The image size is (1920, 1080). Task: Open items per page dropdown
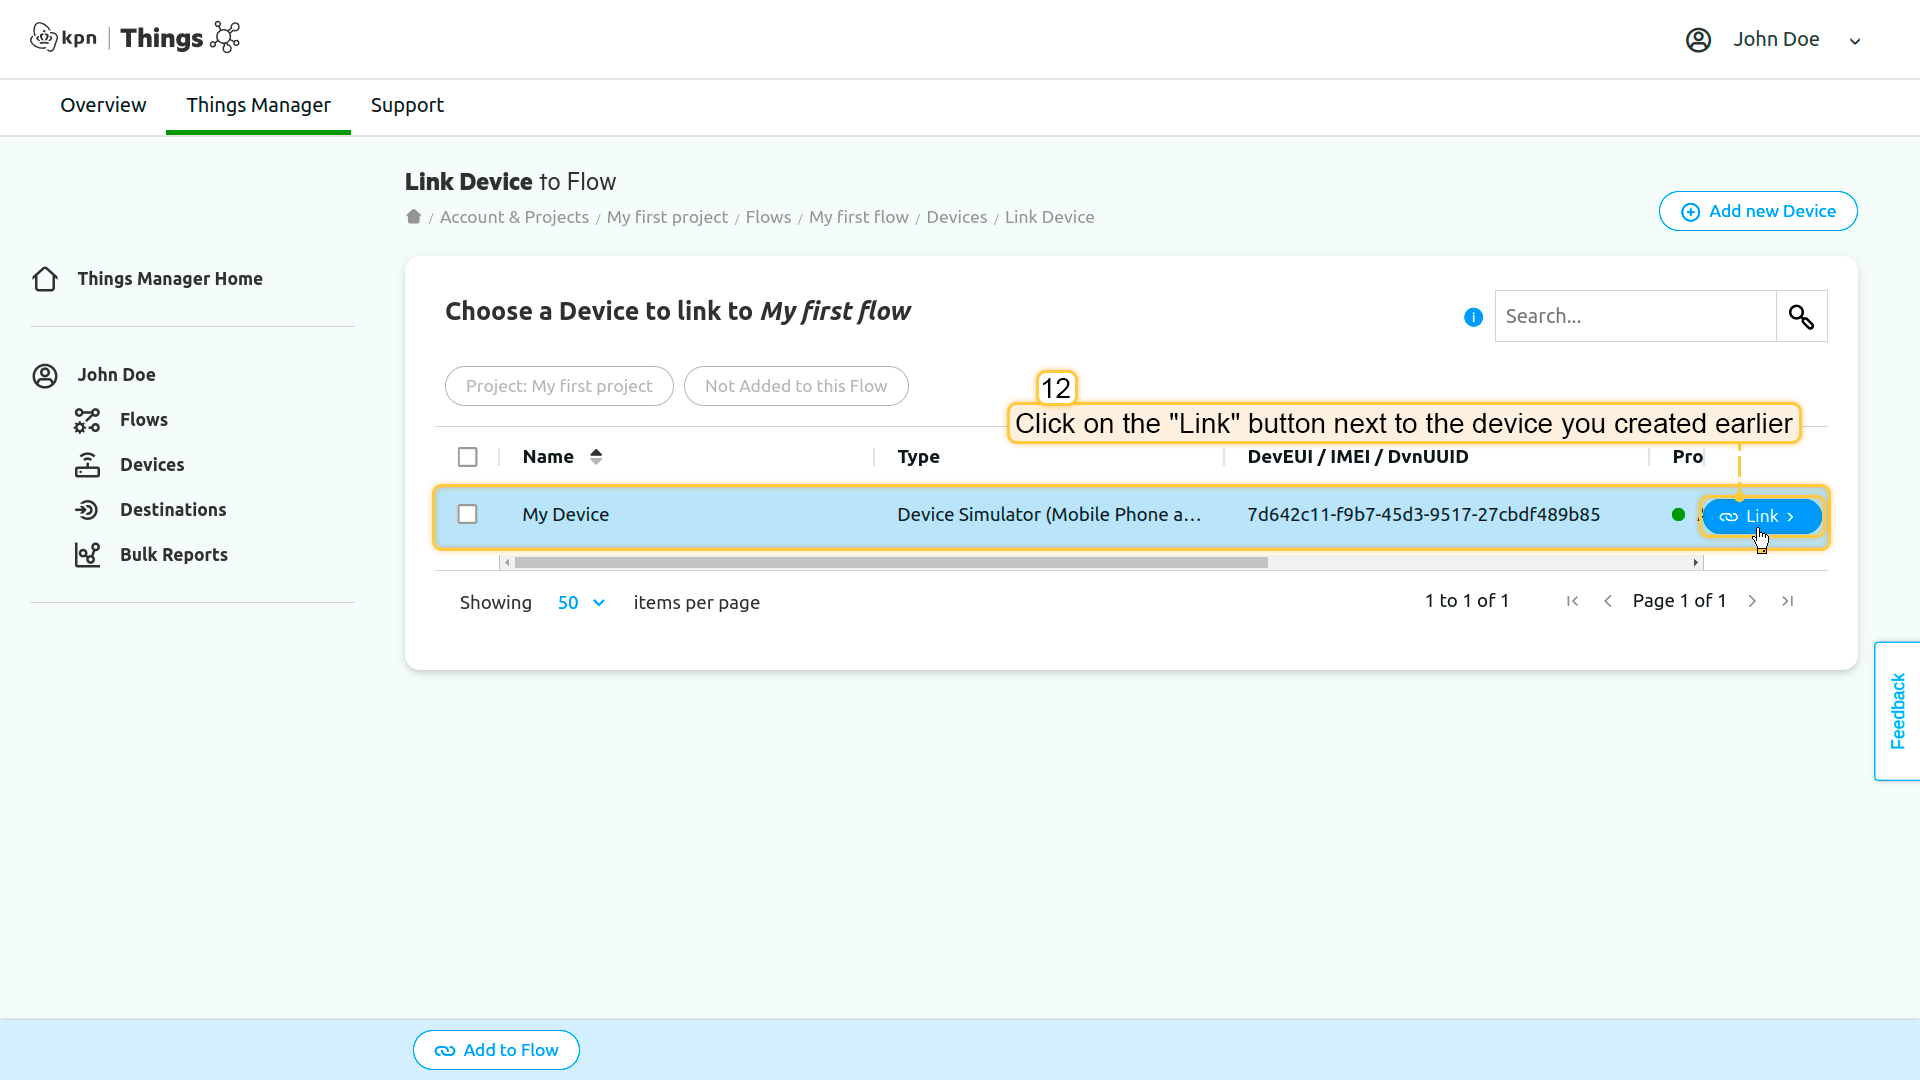click(581, 603)
